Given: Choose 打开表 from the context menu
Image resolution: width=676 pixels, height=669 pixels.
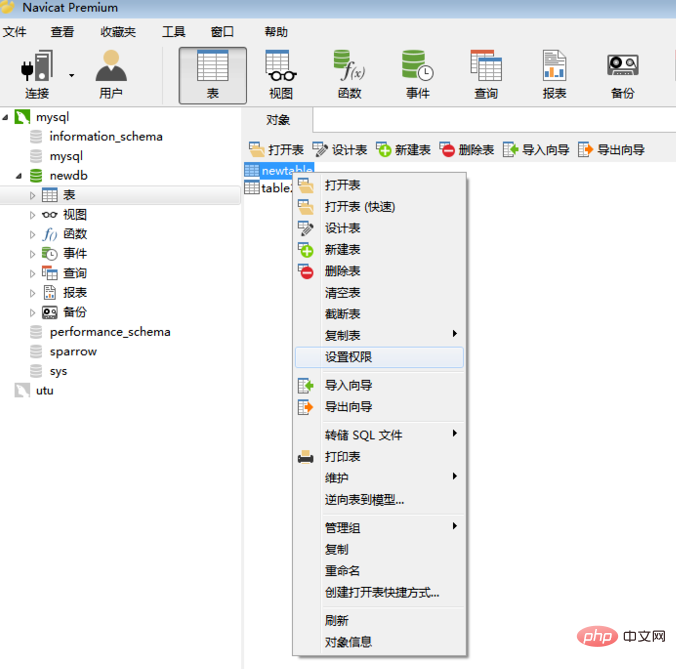Looking at the screenshot, I should coord(379,185).
